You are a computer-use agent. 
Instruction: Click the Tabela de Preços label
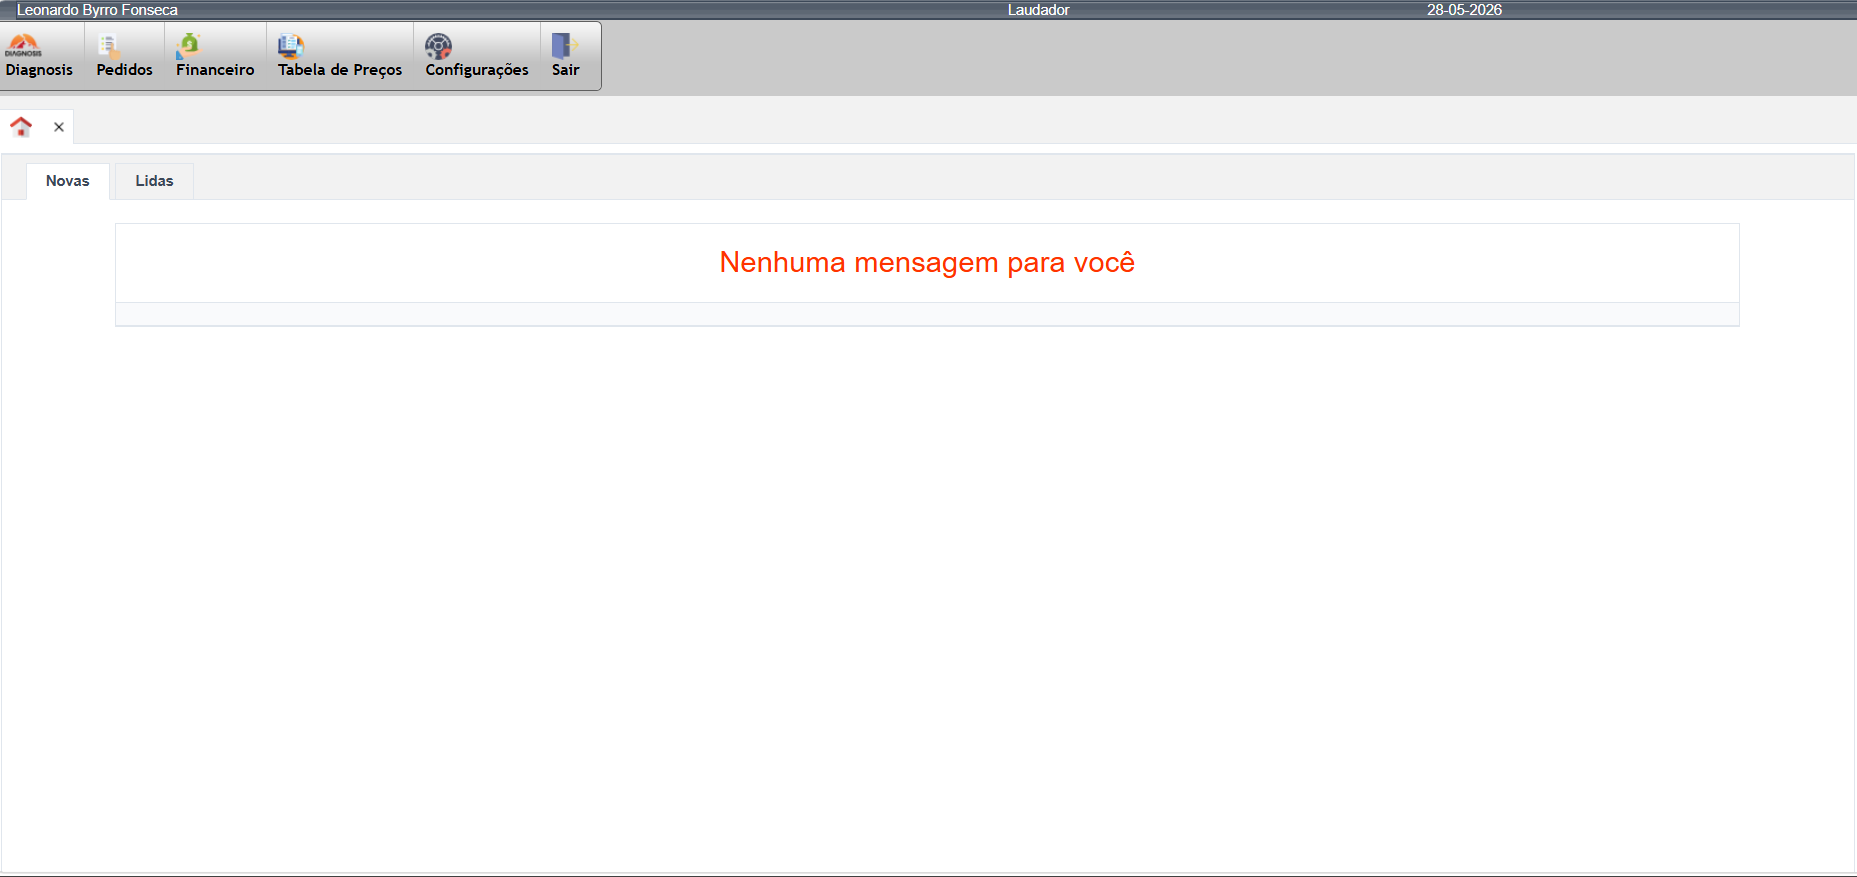pyautogui.click(x=340, y=70)
